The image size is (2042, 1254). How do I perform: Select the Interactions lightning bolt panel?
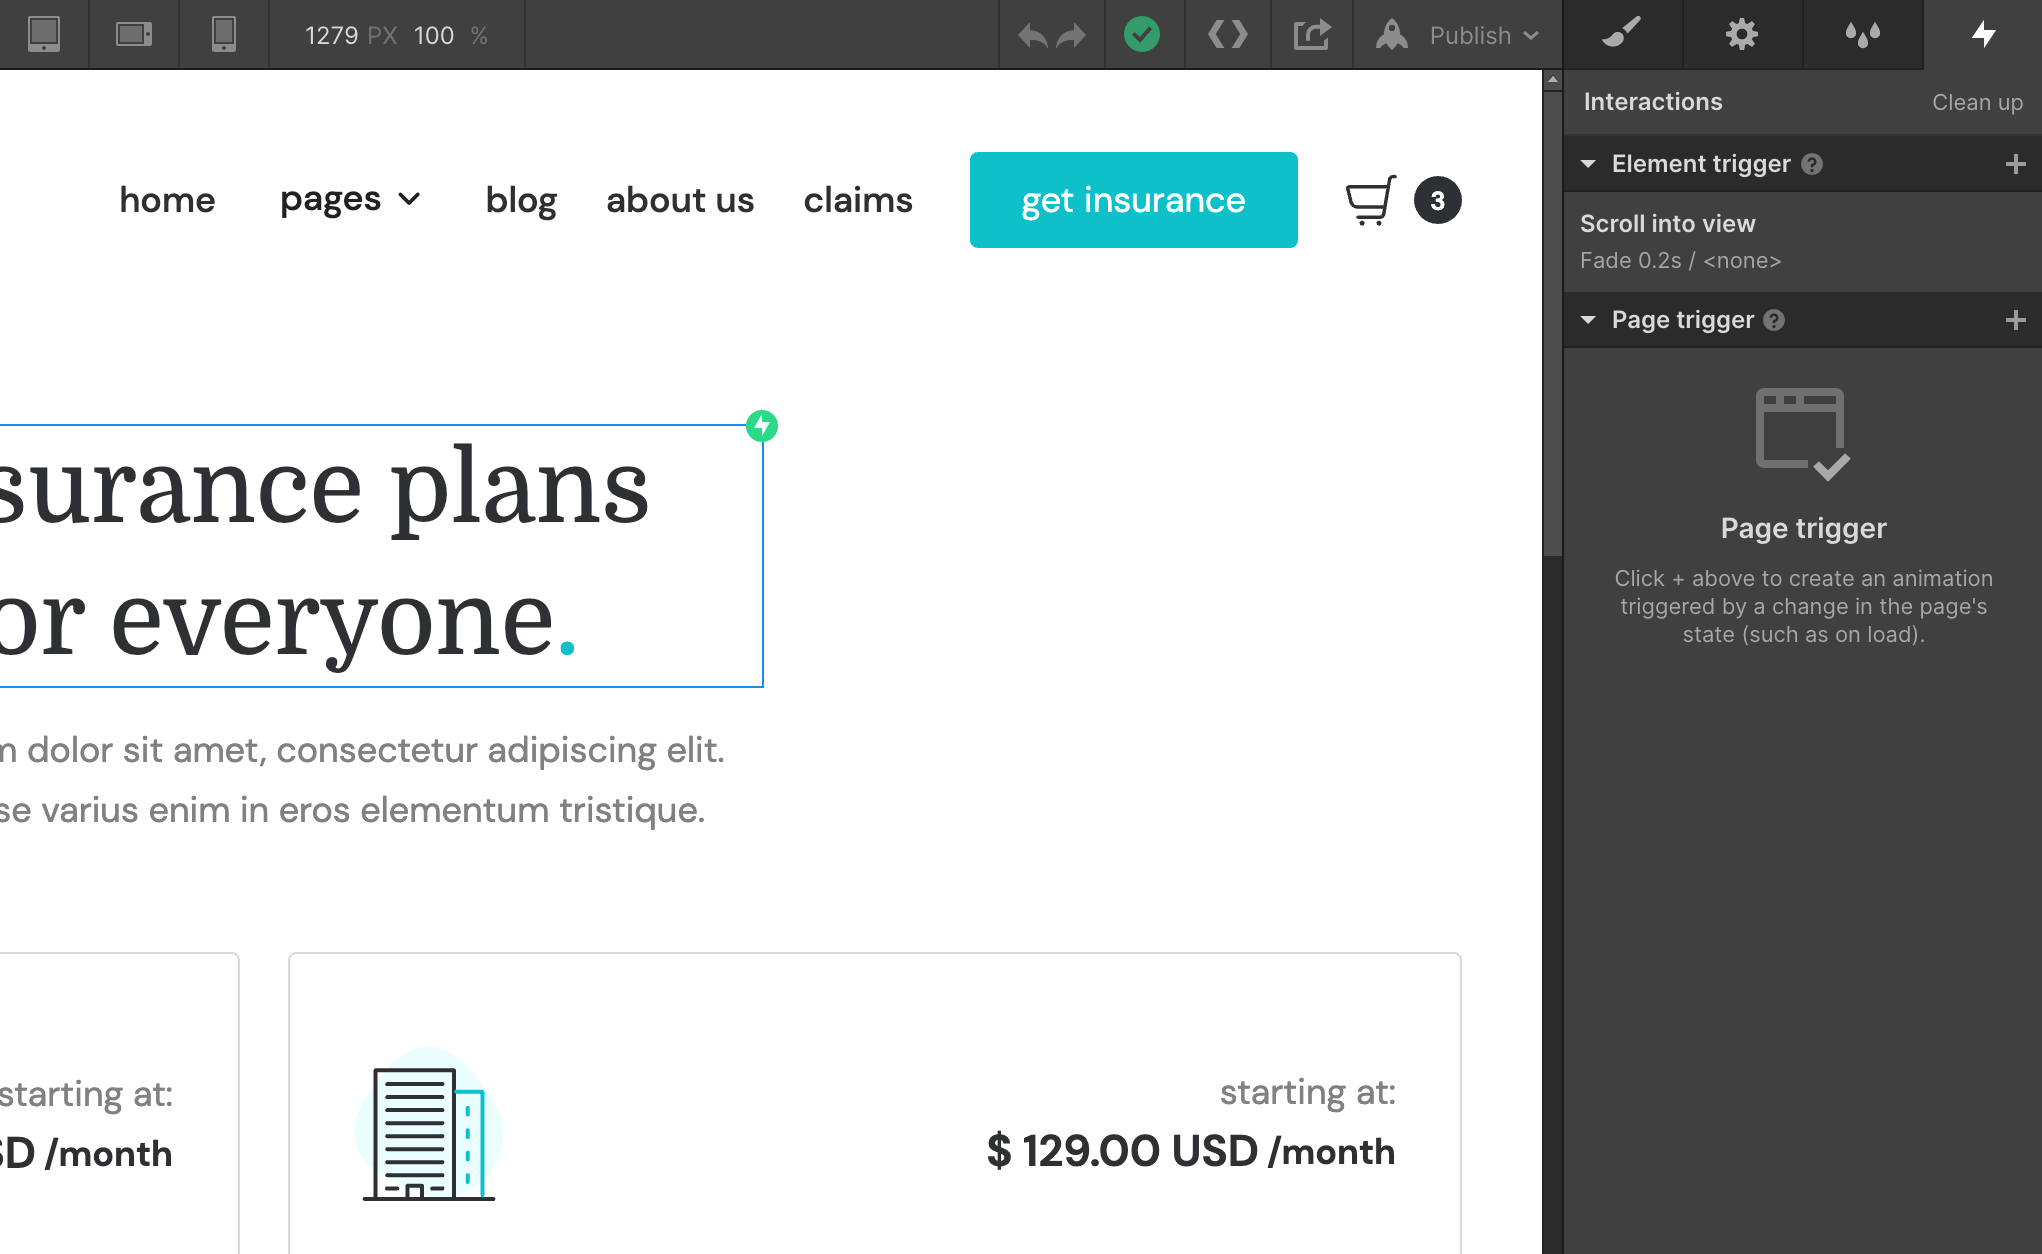[1984, 34]
